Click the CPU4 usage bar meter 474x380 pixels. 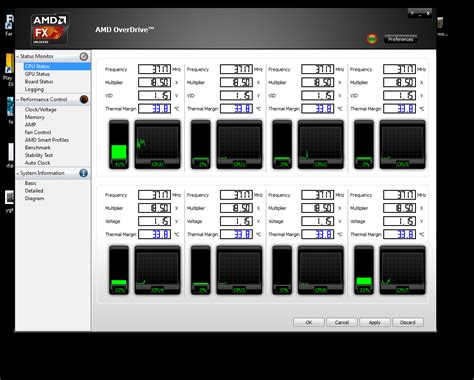point(119,270)
